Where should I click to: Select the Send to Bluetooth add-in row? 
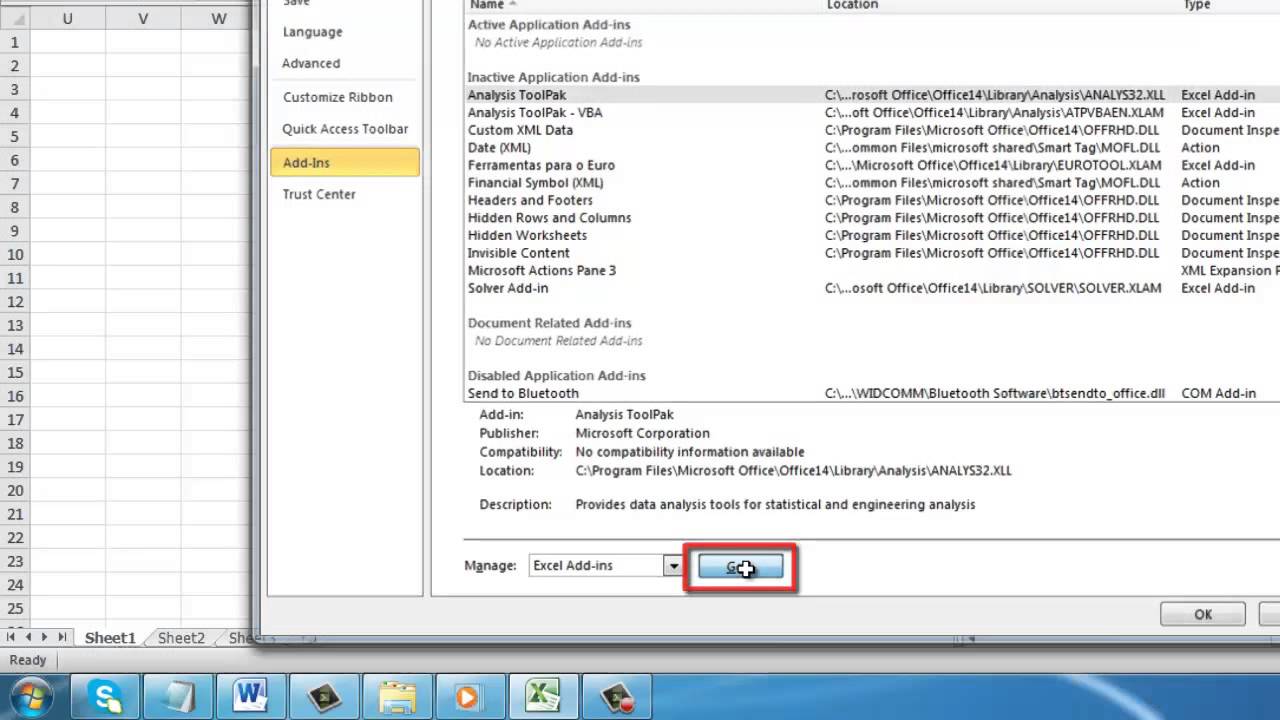872,393
